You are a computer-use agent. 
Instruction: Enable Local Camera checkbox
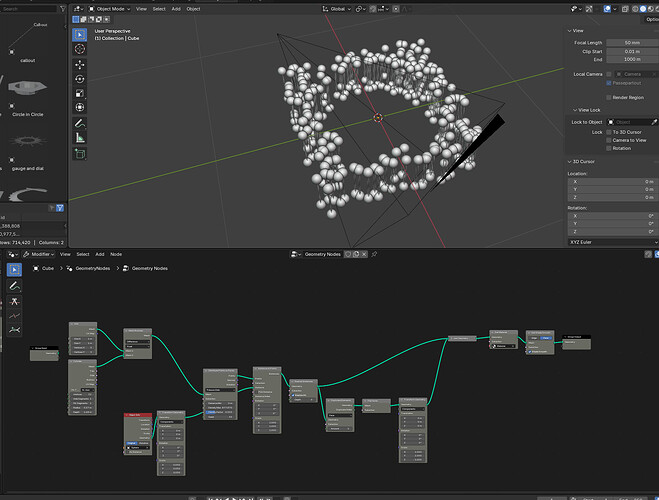point(609,74)
